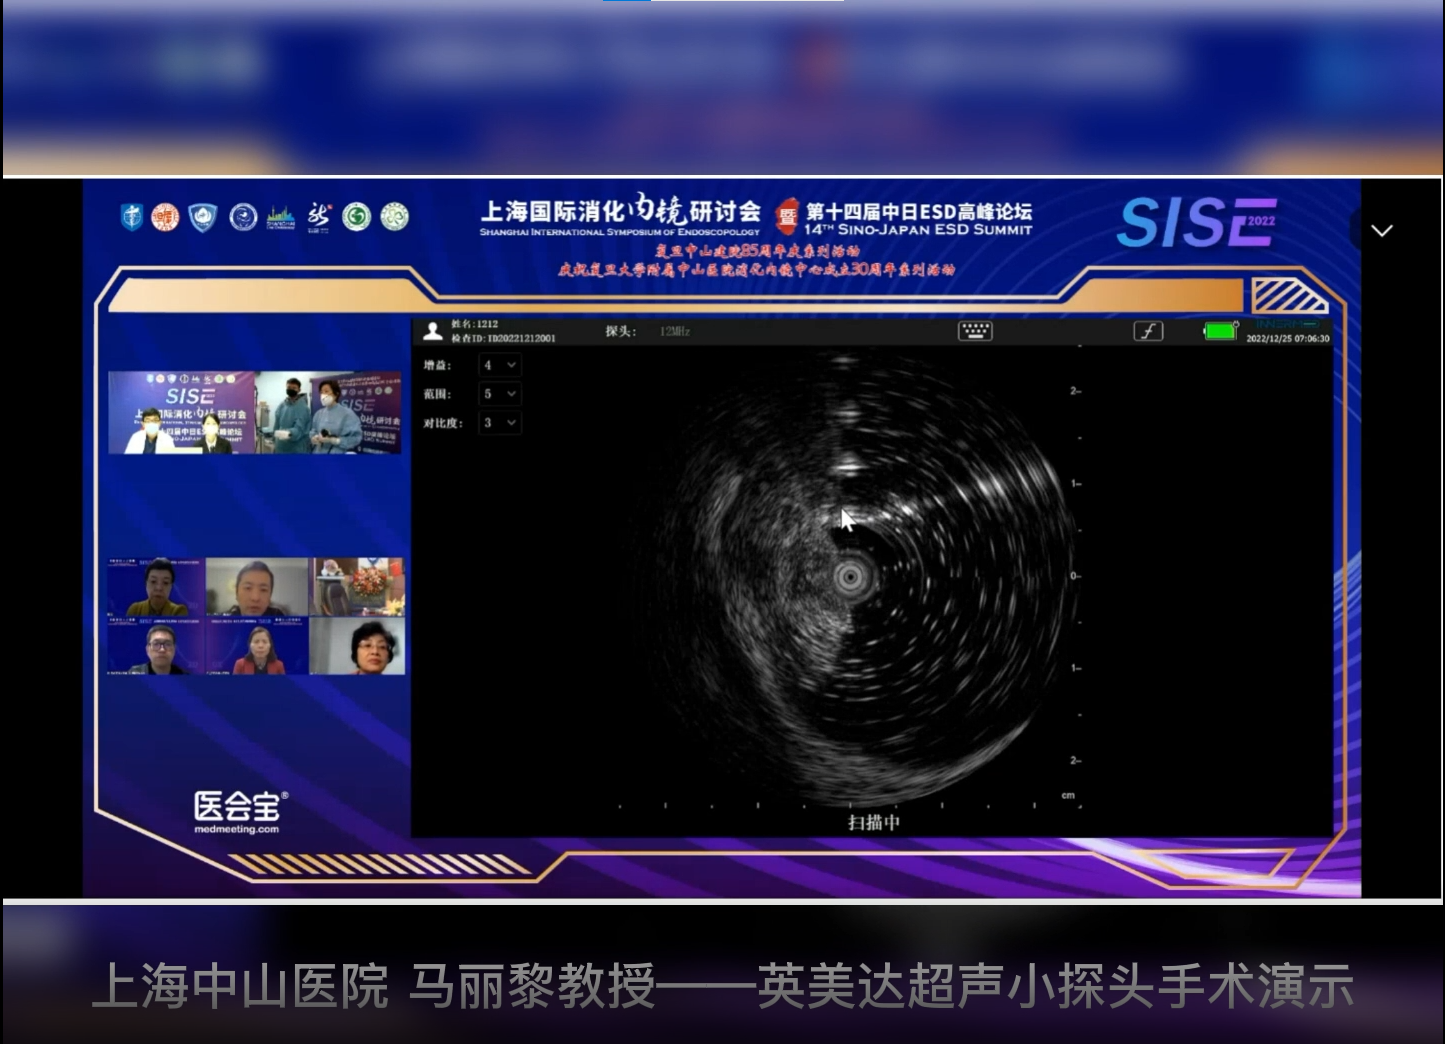Select the bottom-right panelist on white background
This screenshot has height=1044, width=1445.
(x=357, y=646)
